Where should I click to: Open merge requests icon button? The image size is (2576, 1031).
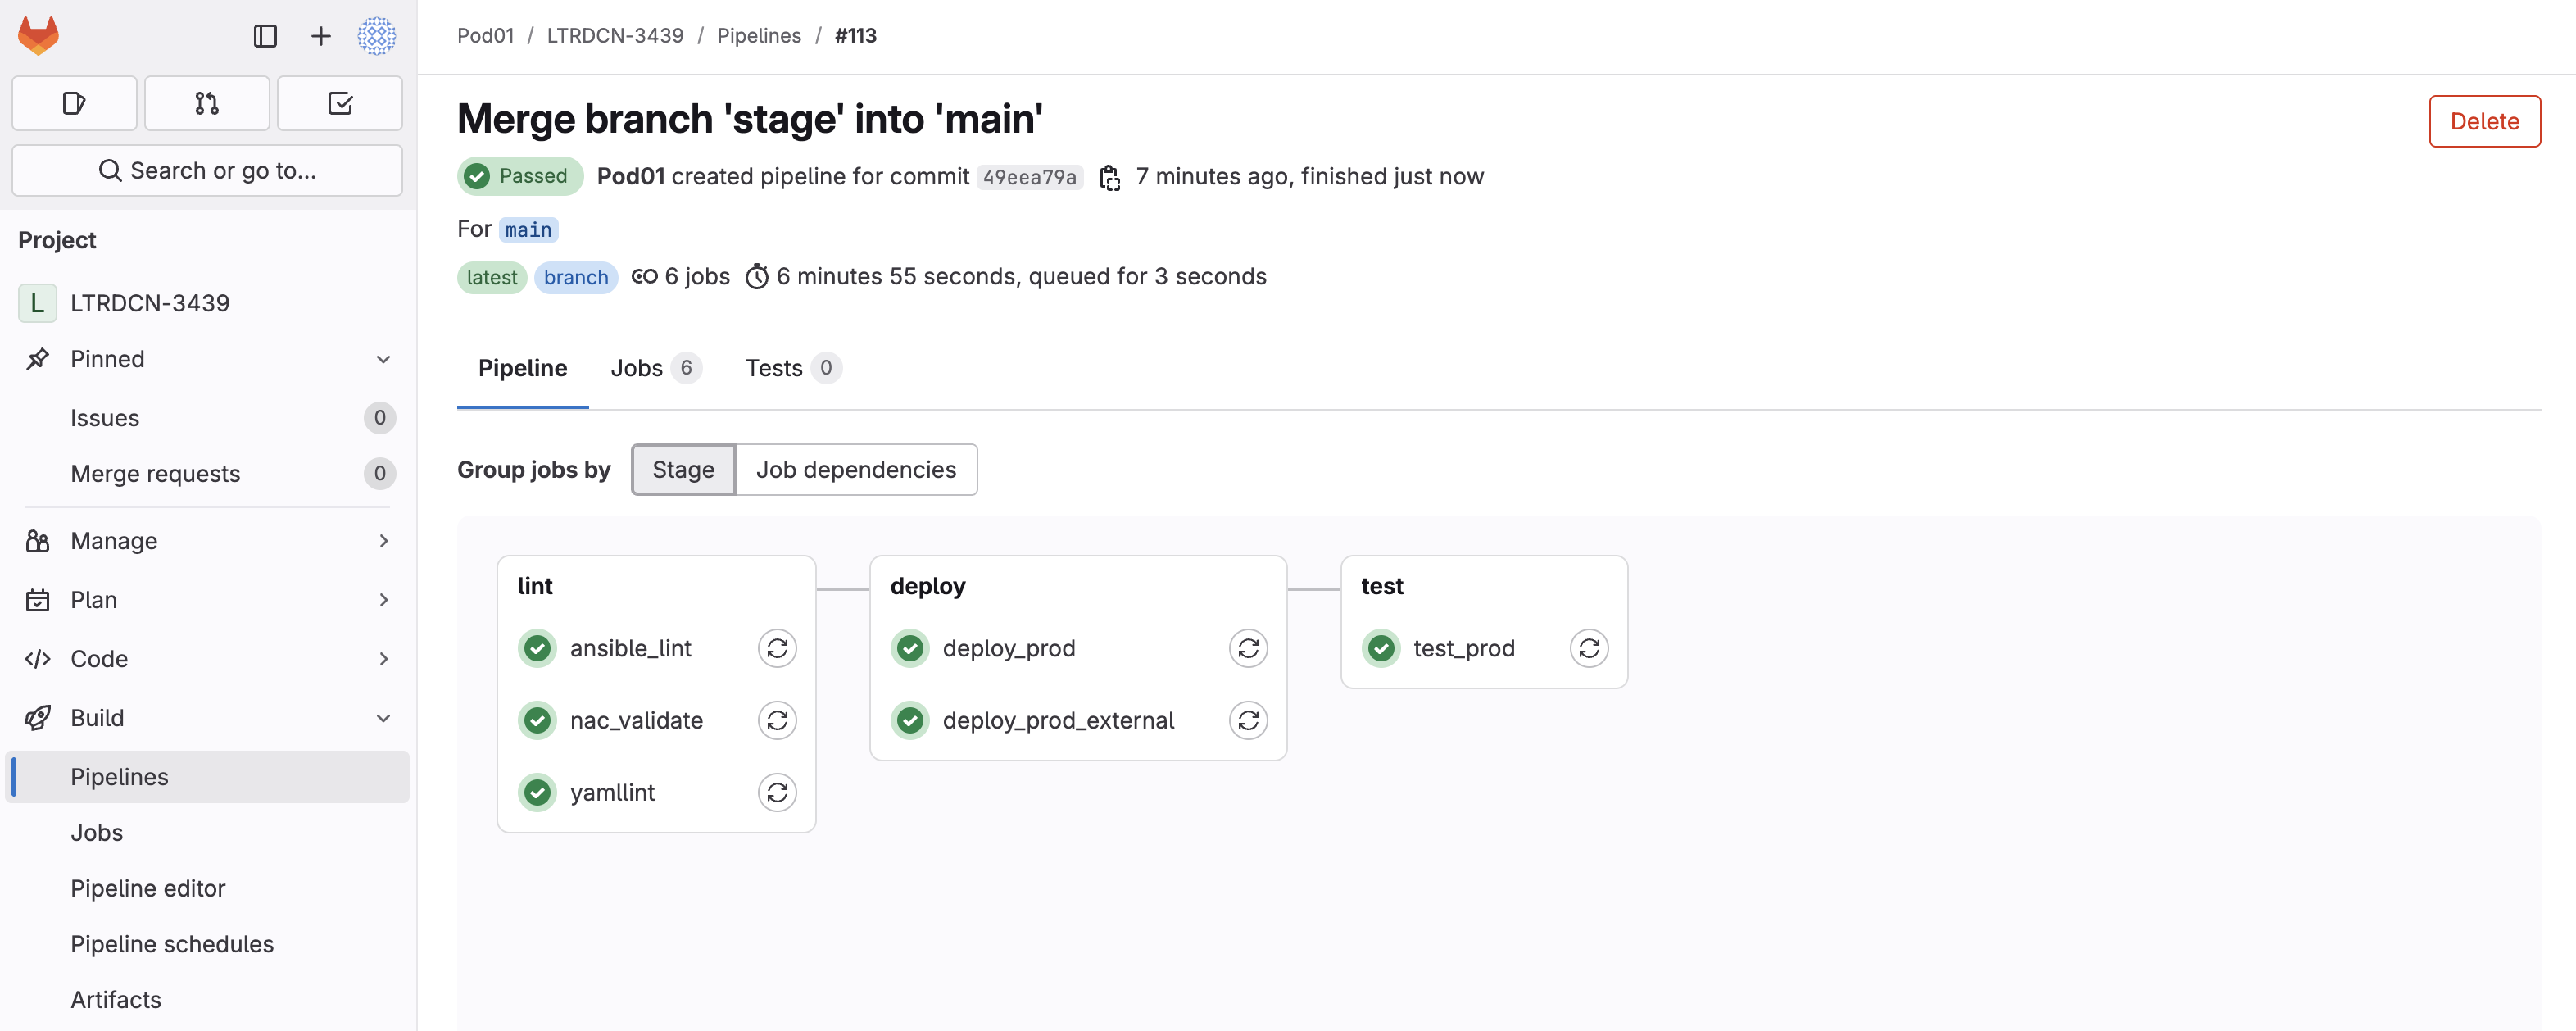pyautogui.click(x=207, y=103)
